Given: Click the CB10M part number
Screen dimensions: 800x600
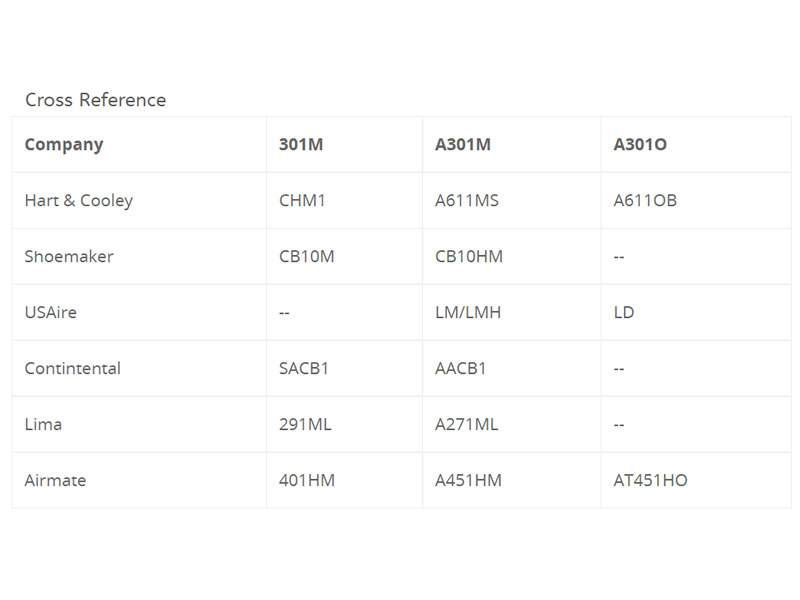Looking at the screenshot, I should point(307,256).
